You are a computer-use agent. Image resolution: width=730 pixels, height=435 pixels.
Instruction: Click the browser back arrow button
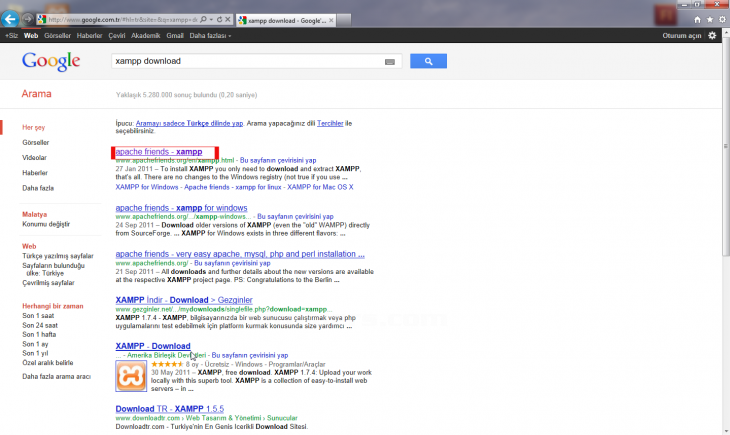tap(11, 18)
